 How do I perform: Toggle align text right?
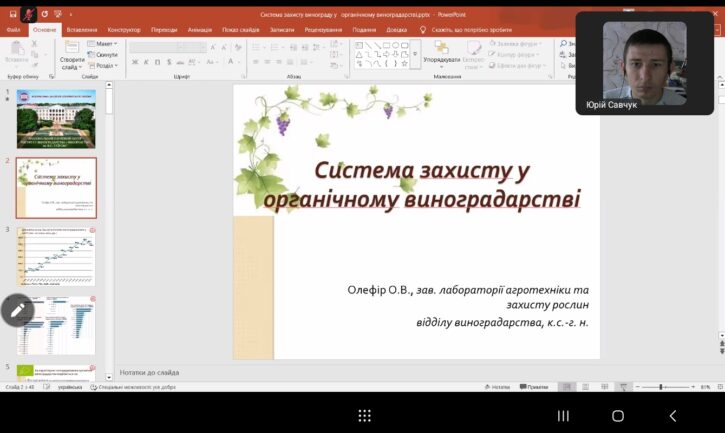coord(279,62)
